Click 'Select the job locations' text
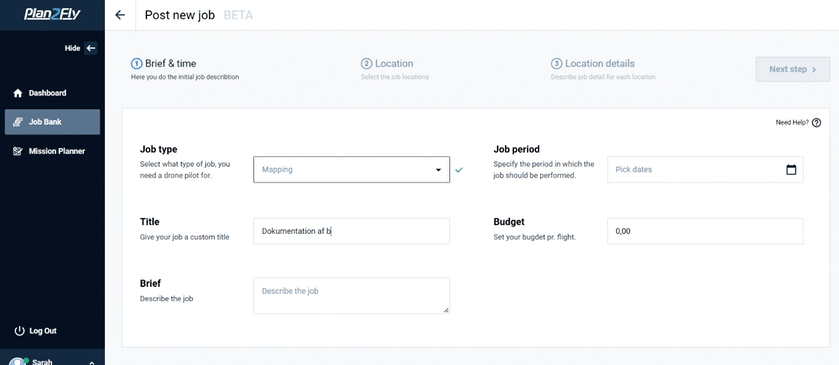The image size is (839, 365). click(395, 77)
